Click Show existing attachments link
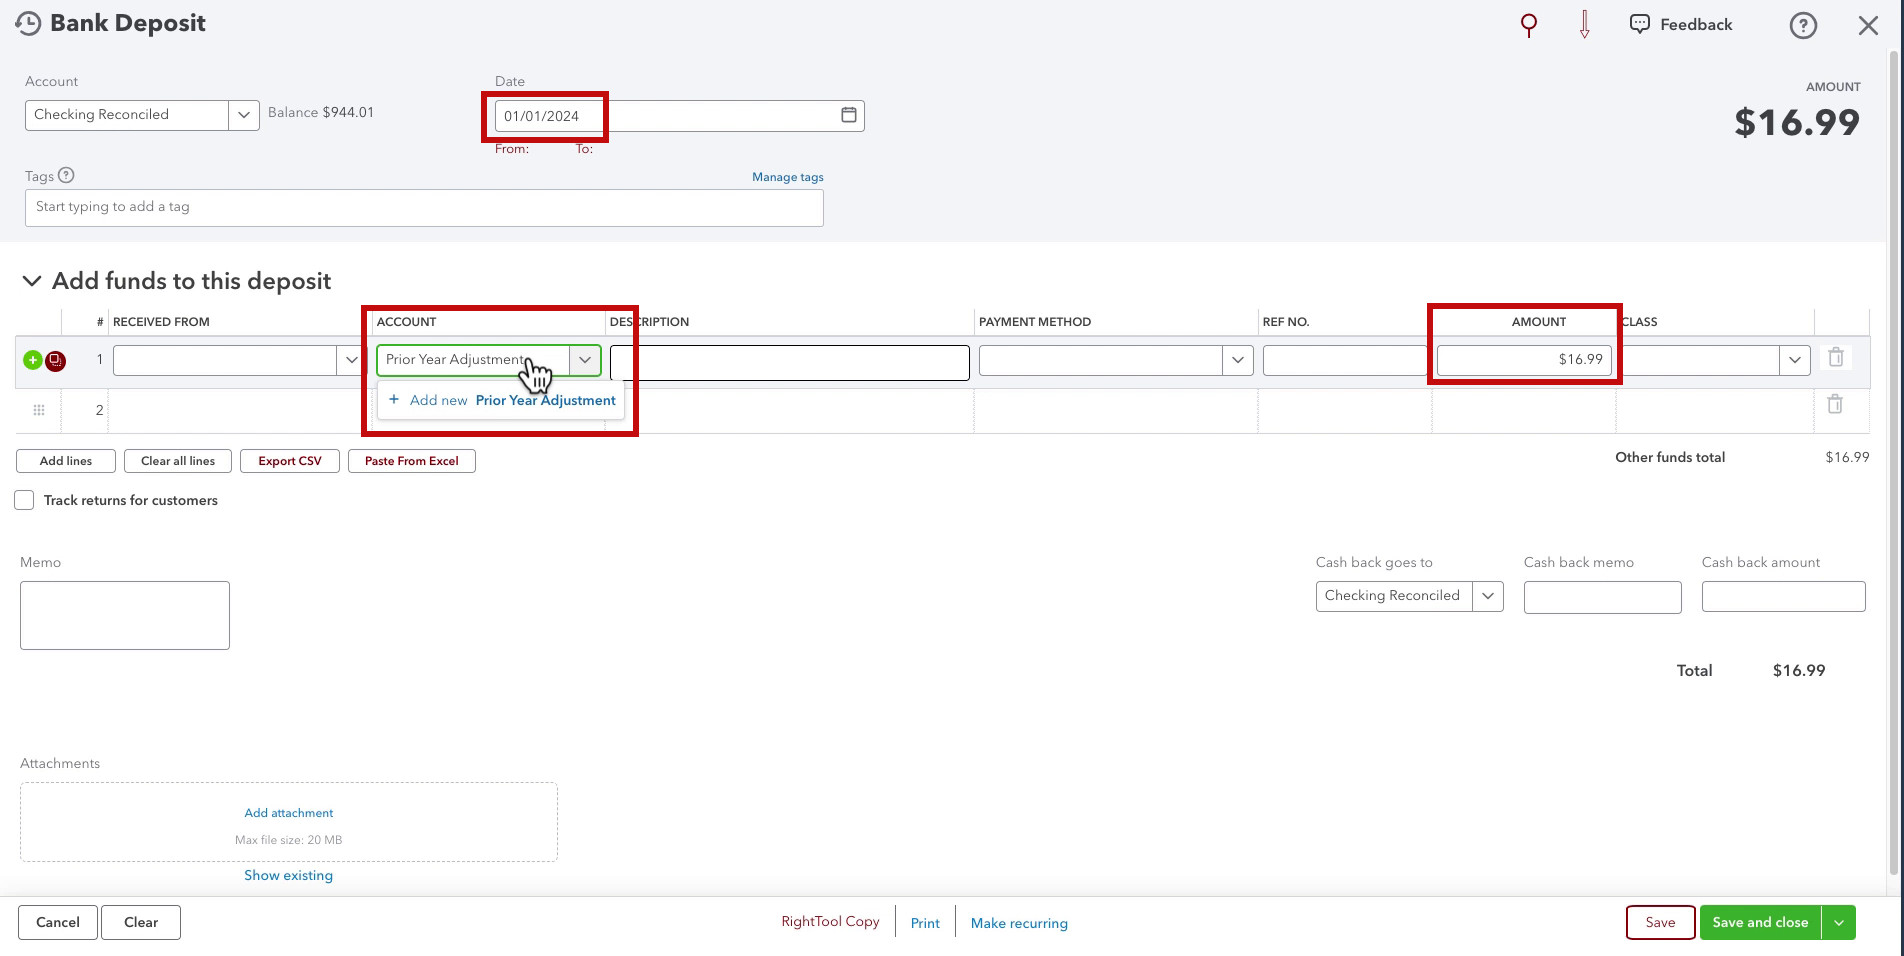 289,875
